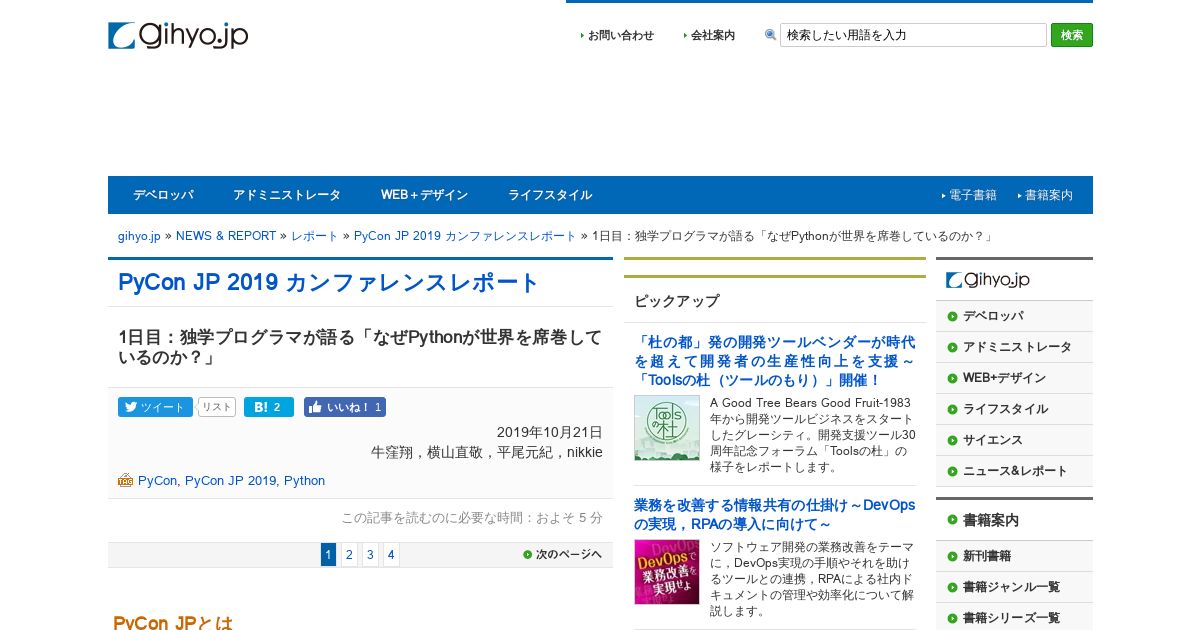
Task: Click the gihyo.jp logo in header
Action: coord(178,35)
